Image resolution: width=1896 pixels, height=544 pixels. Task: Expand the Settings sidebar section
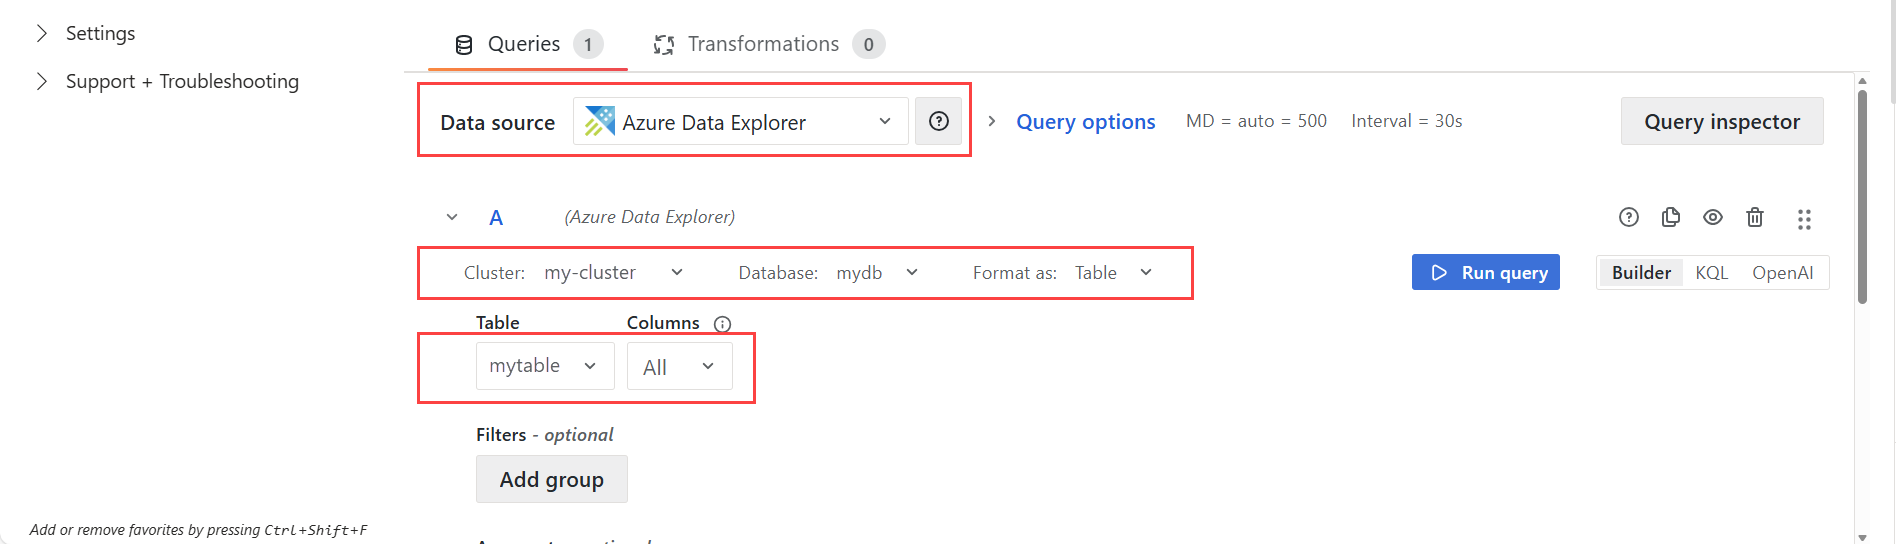pyautogui.click(x=42, y=33)
